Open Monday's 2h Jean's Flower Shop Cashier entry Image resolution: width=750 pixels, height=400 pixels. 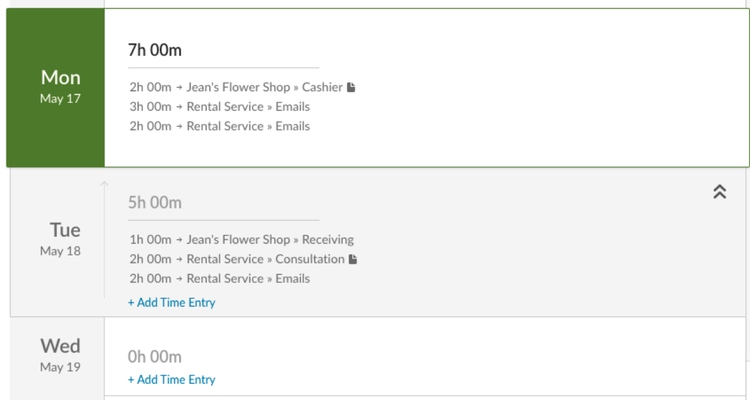[x=236, y=88]
